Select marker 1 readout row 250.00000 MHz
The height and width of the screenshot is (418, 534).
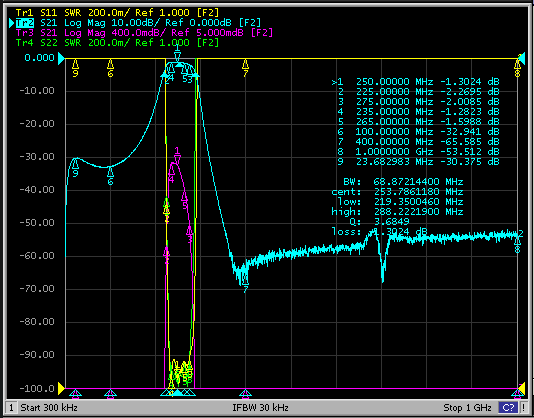(415, 82)
